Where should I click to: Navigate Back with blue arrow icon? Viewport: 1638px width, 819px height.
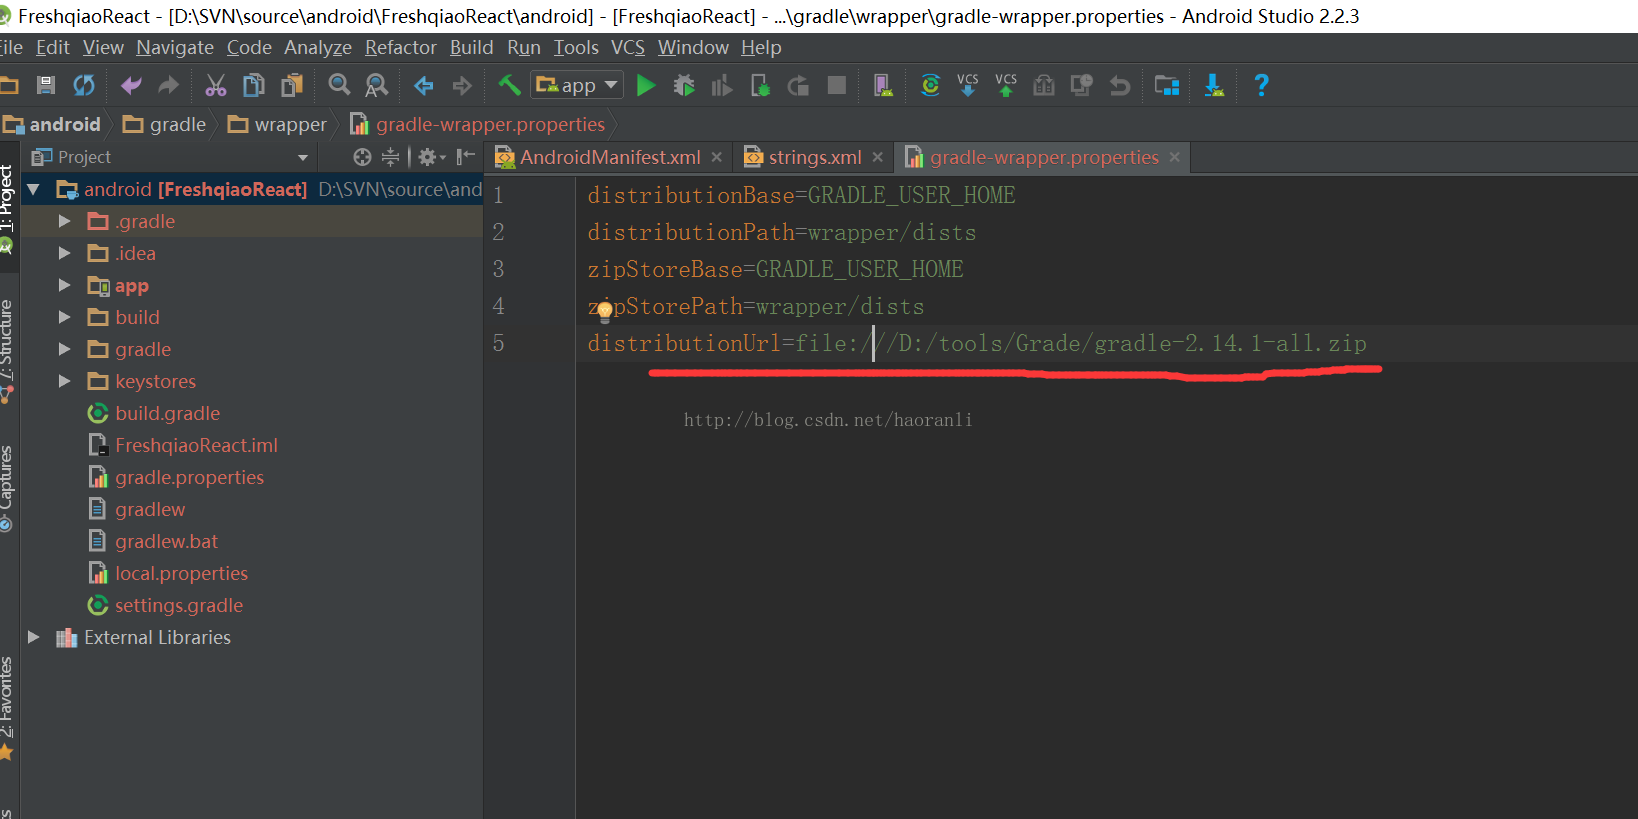point(424,86)
